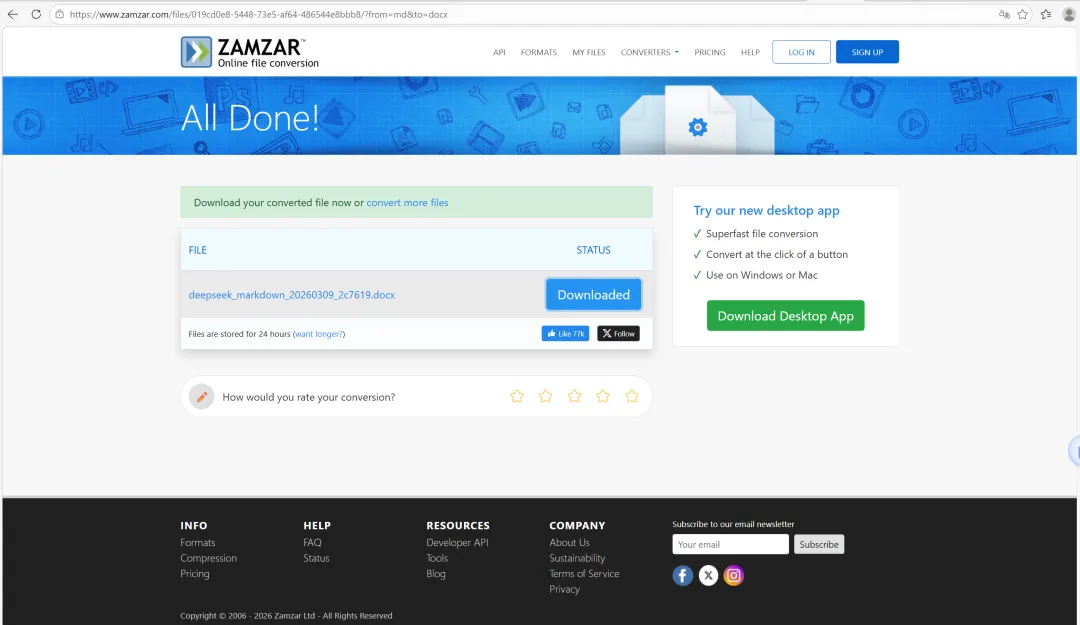Open the Terms of Service link
The width and height of the screenshot is (1080, 625).
tap(584, 573)
